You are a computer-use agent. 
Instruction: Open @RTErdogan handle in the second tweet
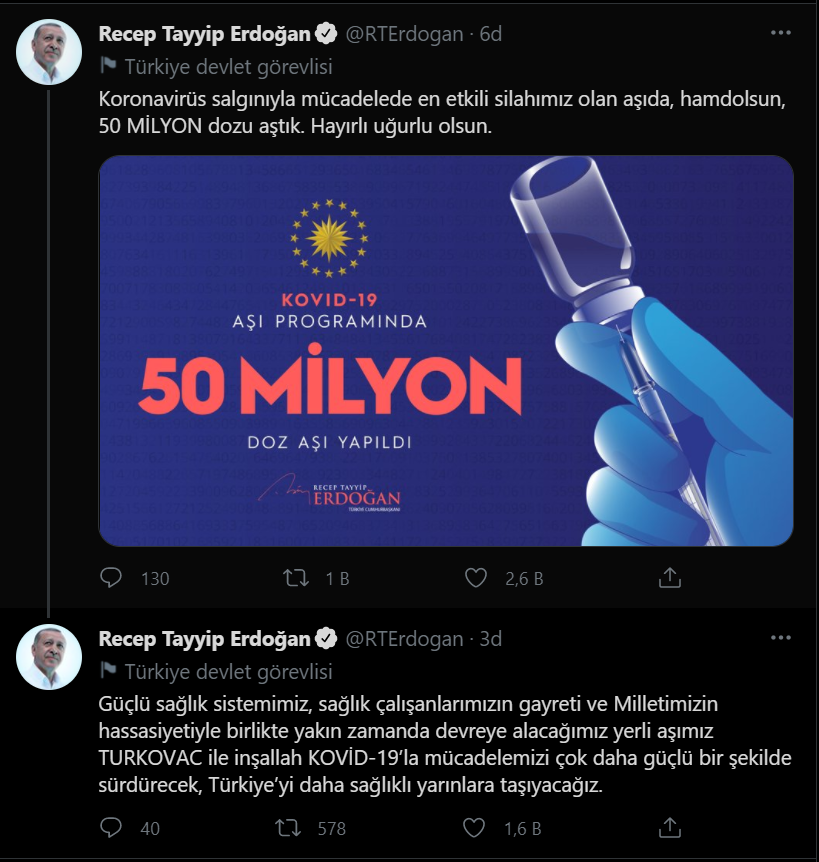pyautogui.click(x=404, y=639)
